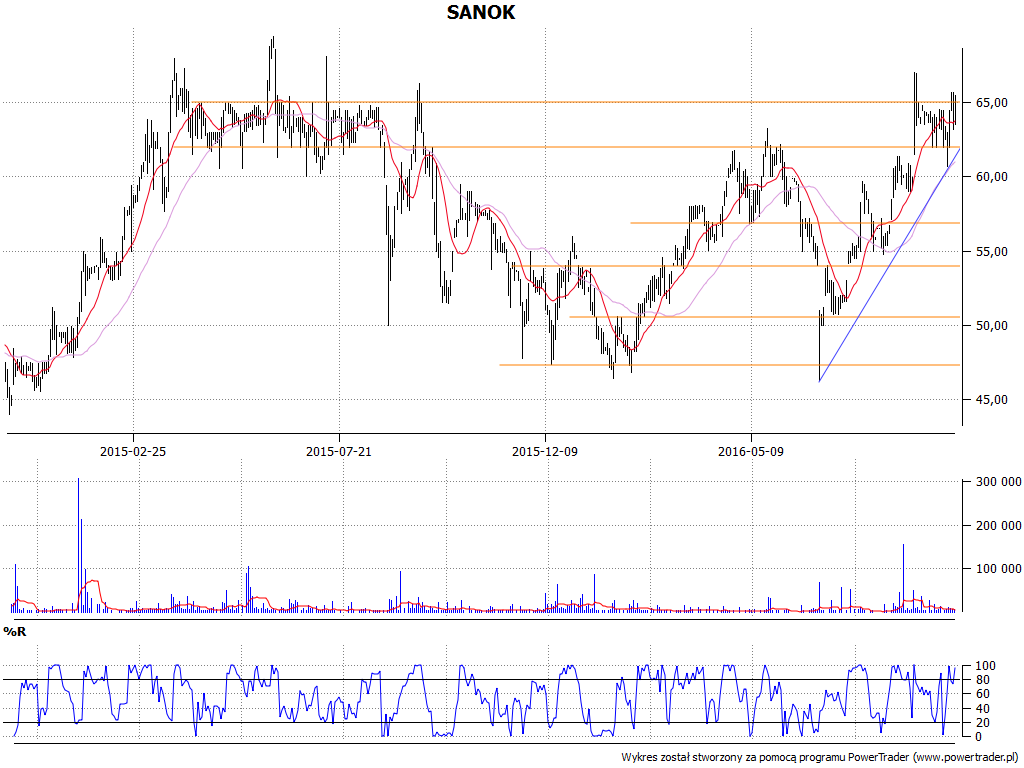
Task: Click the 55,00 price axis label
Action: coord(991,251)
